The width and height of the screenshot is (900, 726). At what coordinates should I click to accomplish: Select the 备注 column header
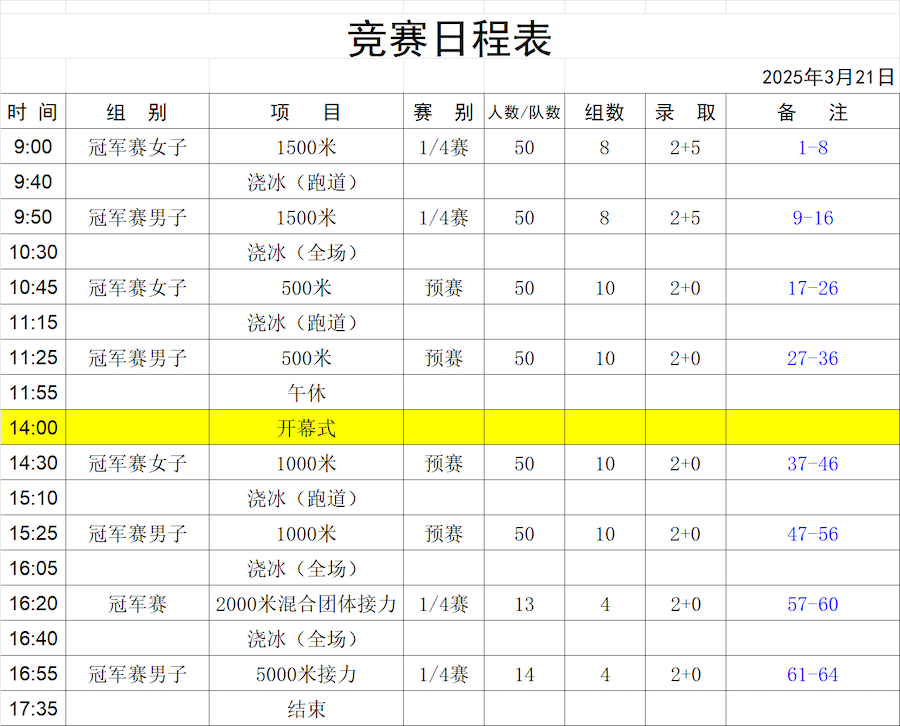[812, 112]
